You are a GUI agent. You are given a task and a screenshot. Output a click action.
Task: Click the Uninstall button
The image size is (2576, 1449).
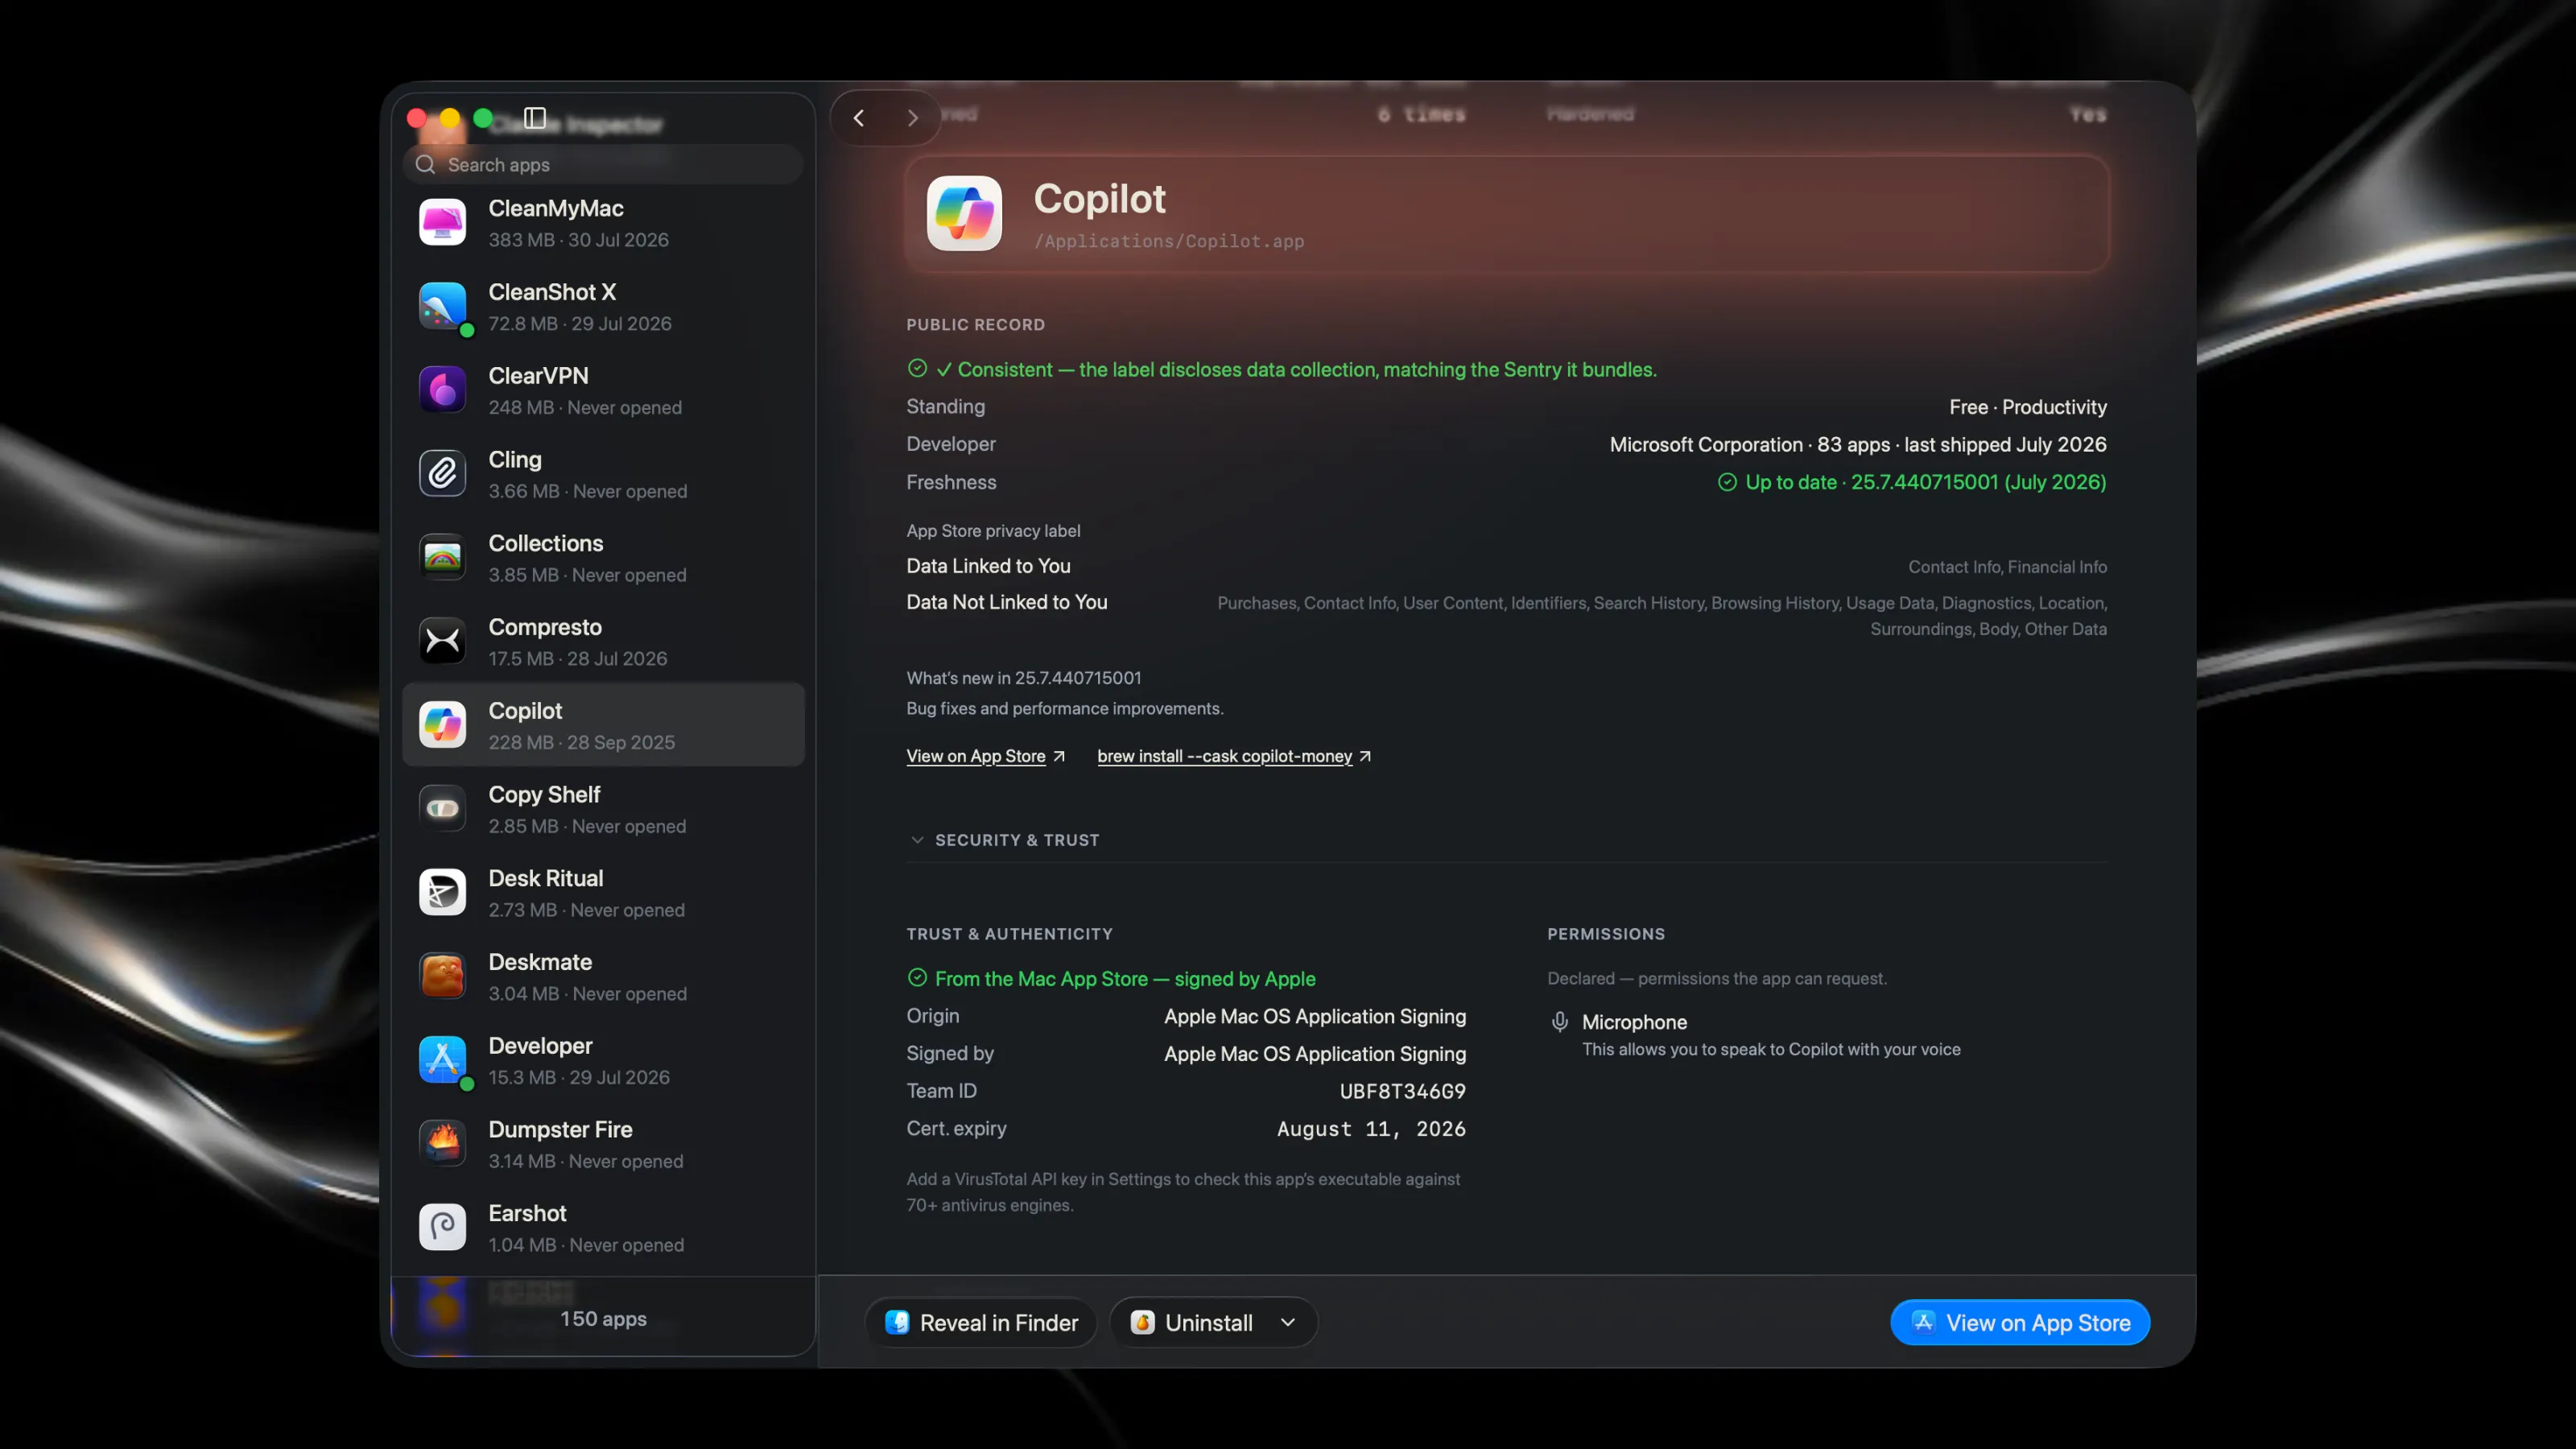[1192, 1323]
